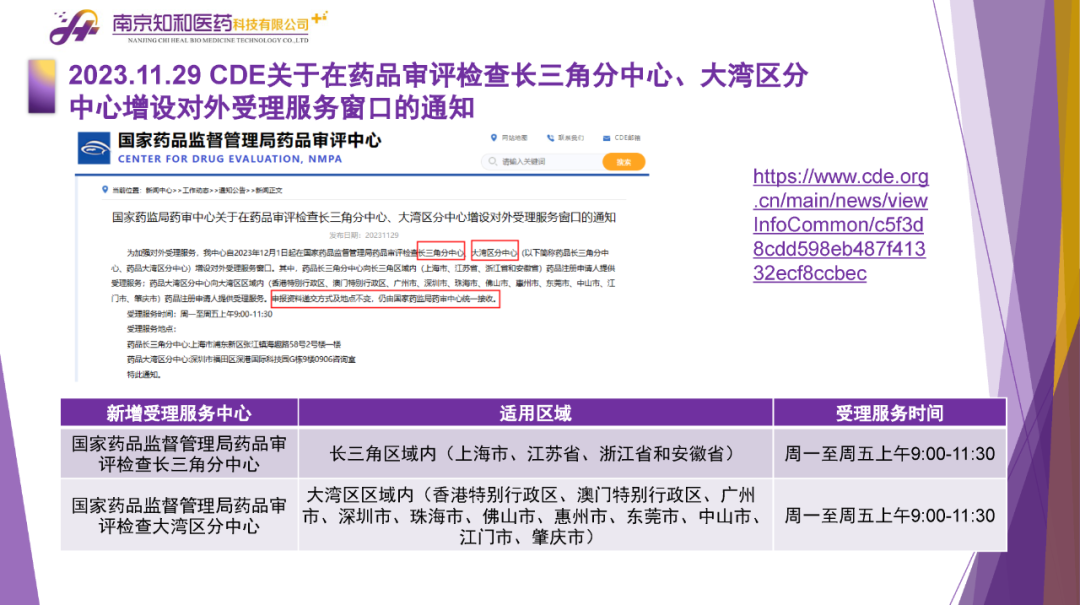The image size is (1080, 605).
Task: Select 通知公告 in the breadcrumb
Action: (234, 189)
